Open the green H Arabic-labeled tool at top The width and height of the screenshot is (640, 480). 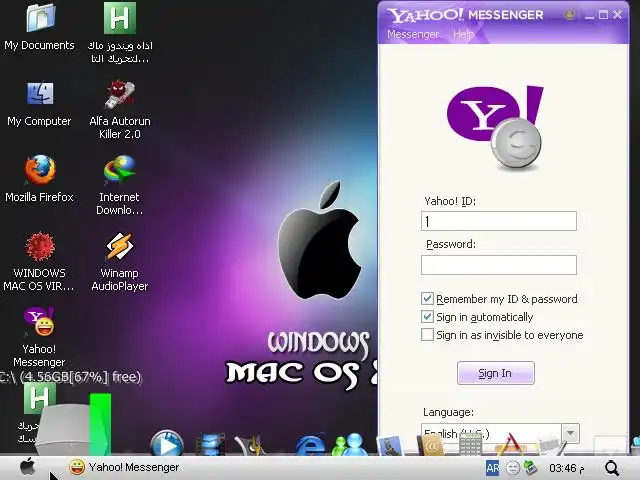point(120,33)
